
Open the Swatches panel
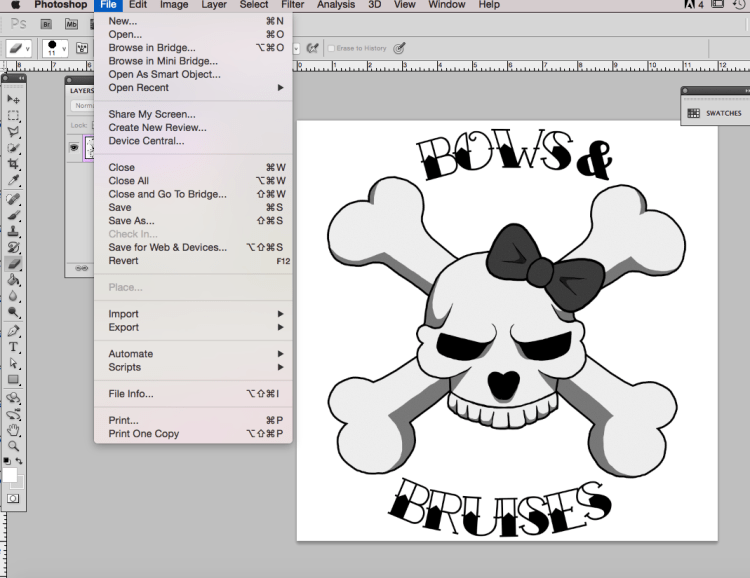coord(713,113)
